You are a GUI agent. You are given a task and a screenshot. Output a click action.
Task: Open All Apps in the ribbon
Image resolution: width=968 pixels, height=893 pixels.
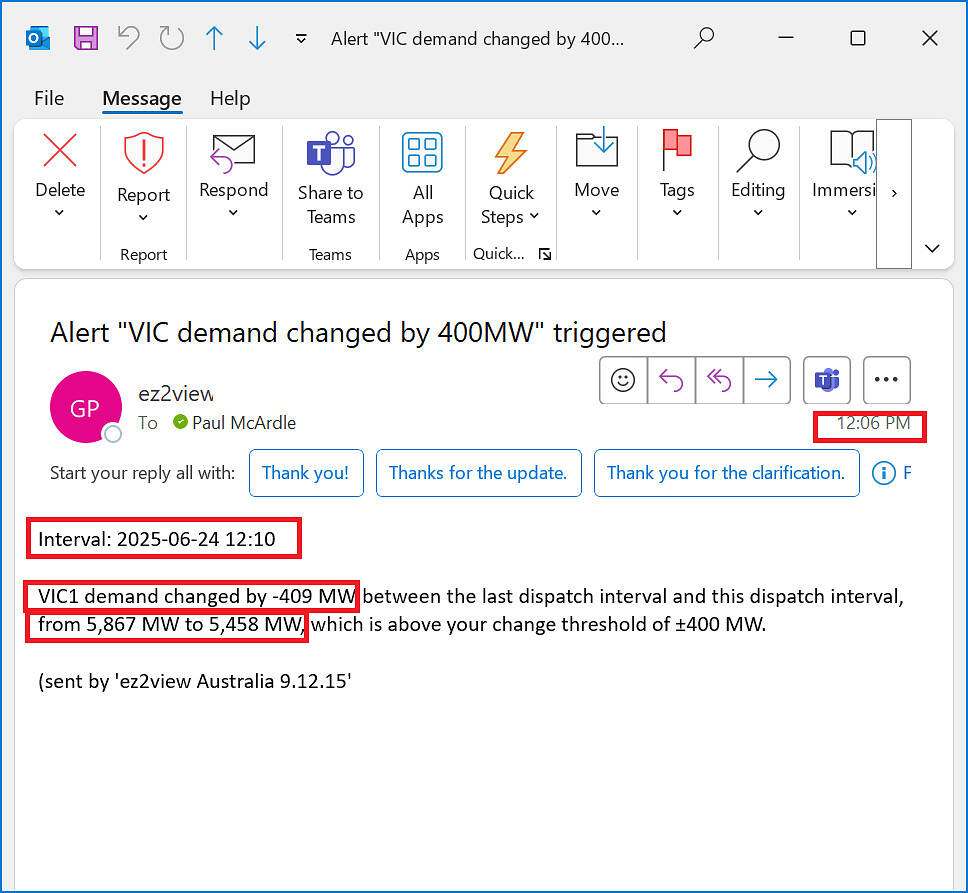[422, 179]
